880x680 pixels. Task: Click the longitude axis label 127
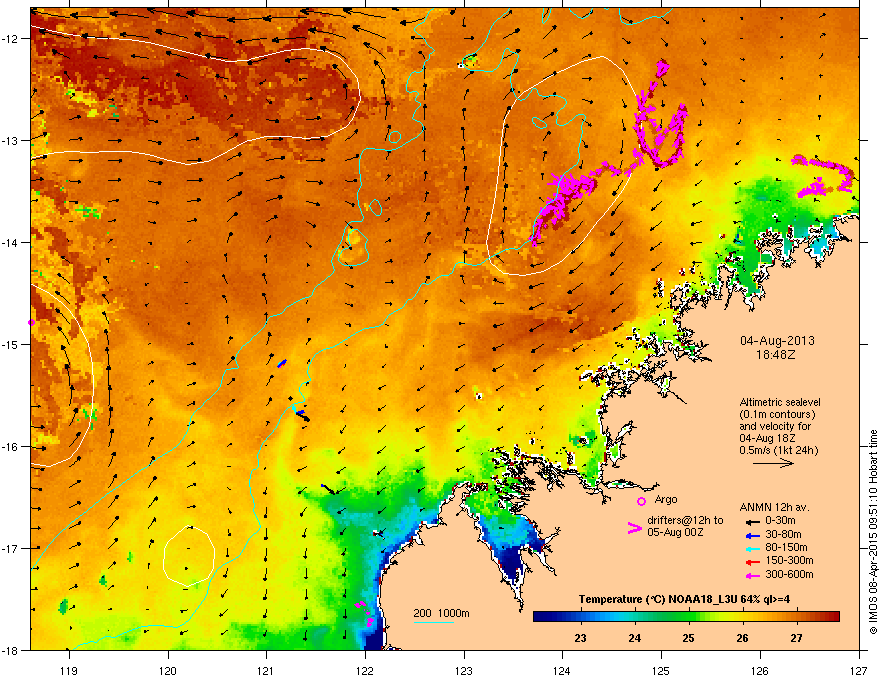[x=859, y=670]
